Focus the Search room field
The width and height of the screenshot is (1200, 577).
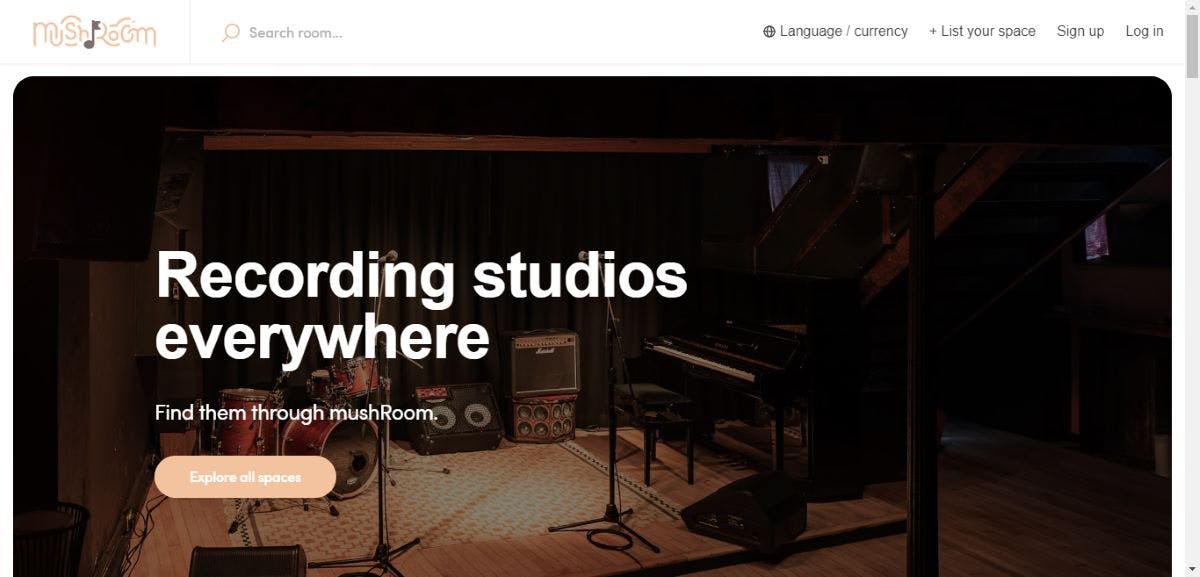tap(295, 32)
